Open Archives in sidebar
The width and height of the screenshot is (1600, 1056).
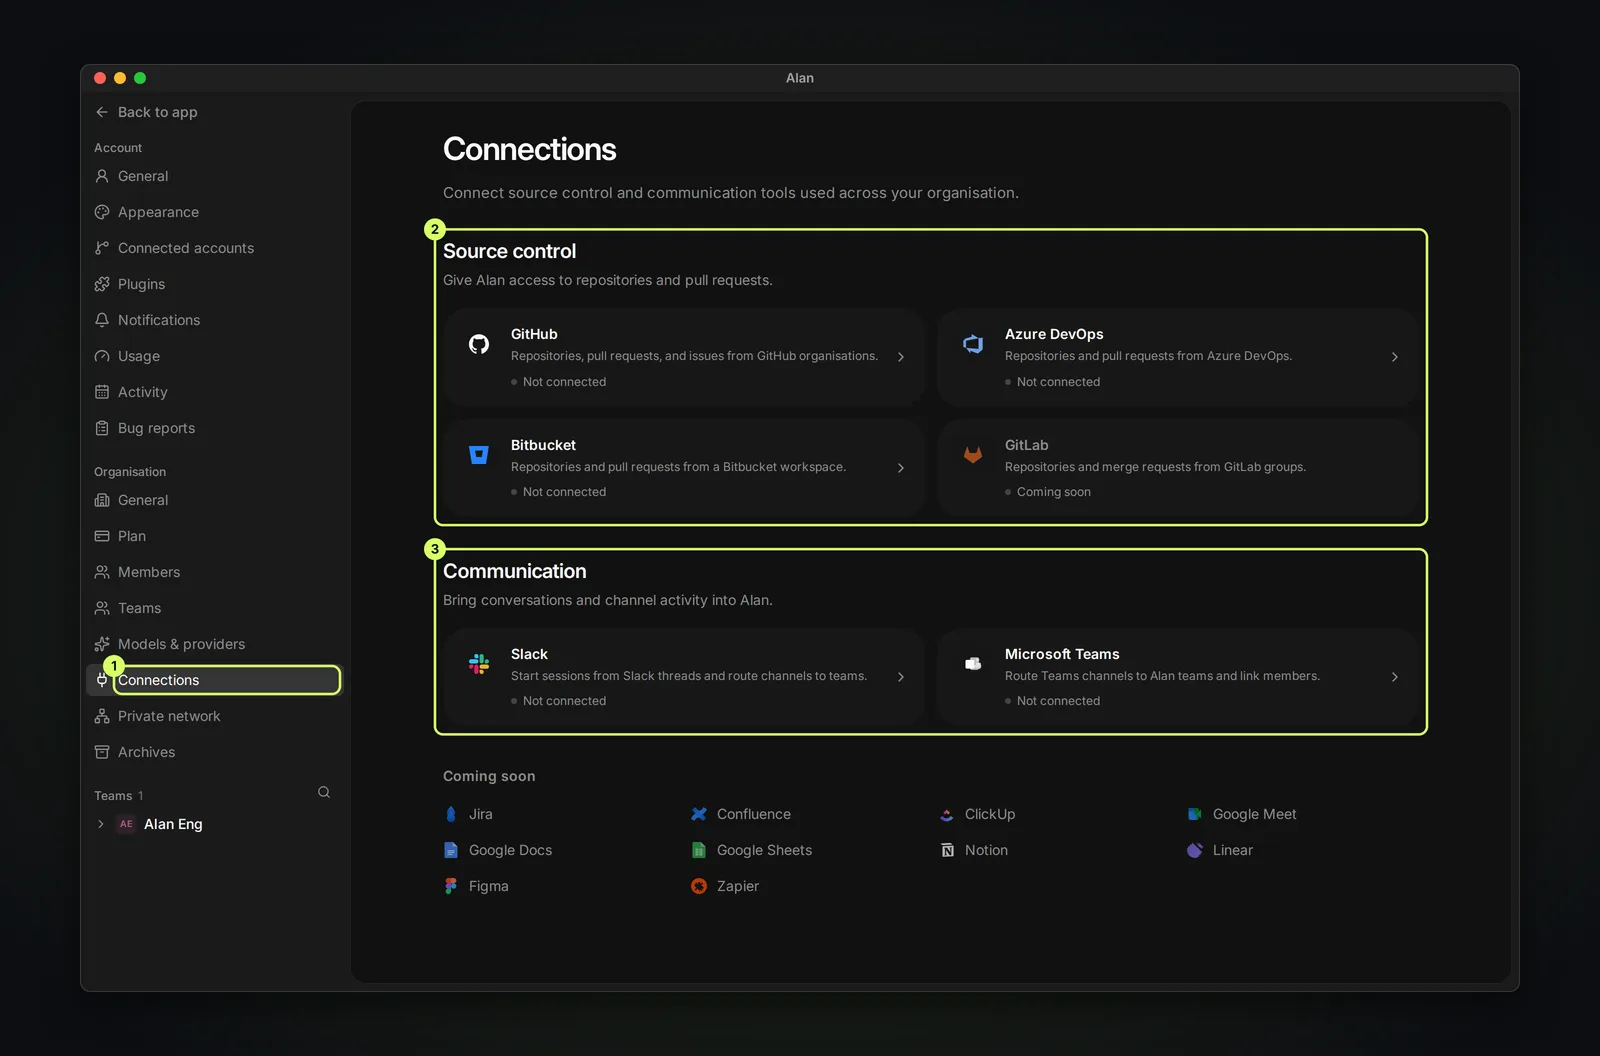pyautogui.click(x=215, y=752)
